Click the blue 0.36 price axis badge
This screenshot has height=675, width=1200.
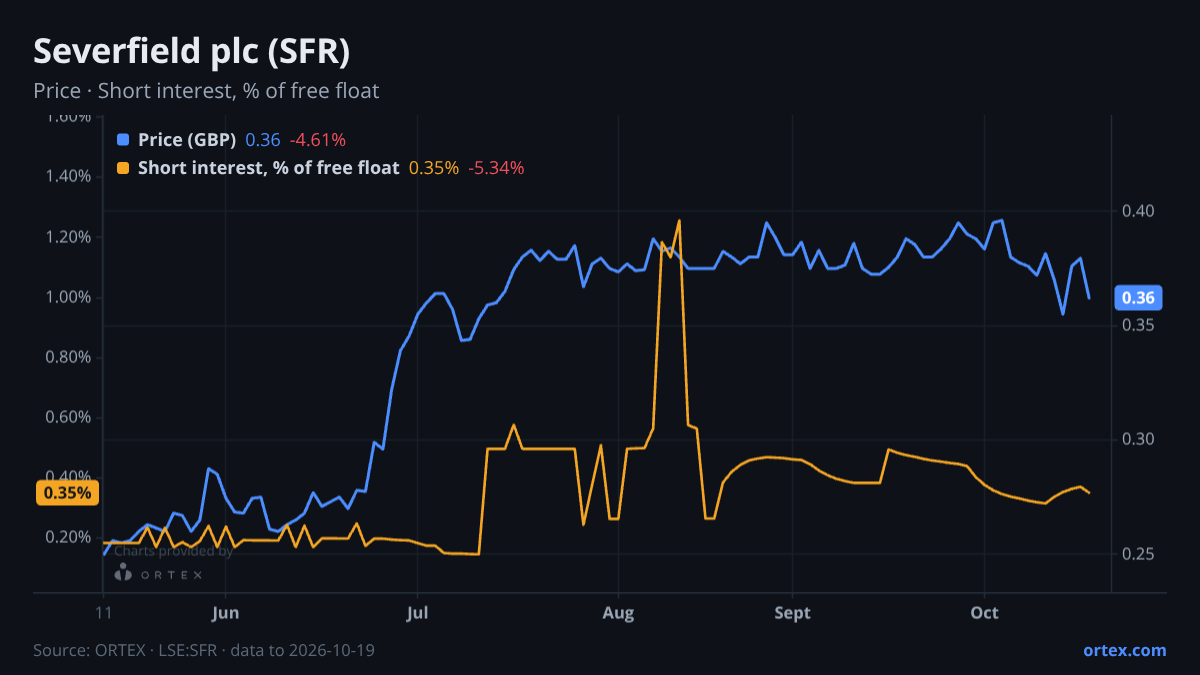coord(1138,298)
